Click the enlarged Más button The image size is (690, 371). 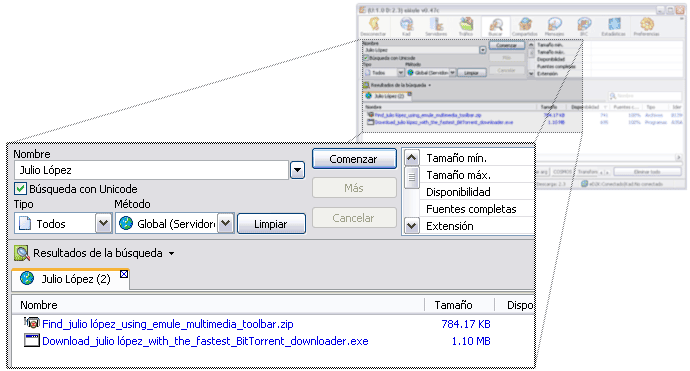(354, 188)
